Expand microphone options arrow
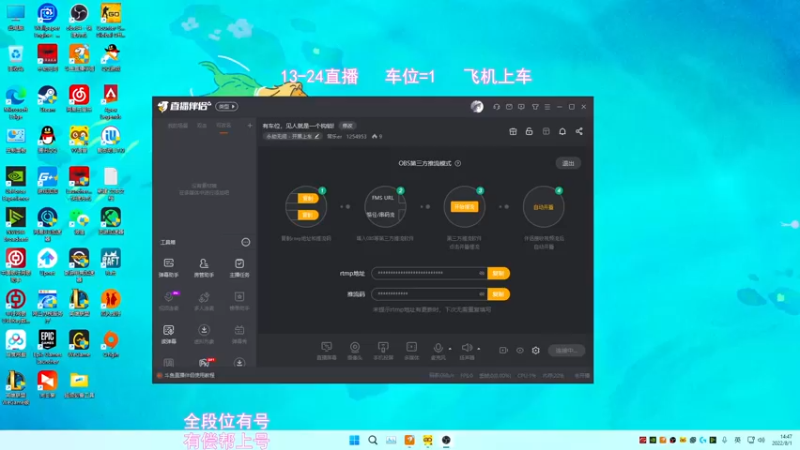The width and height of the screenshot is (800, 450). click(450, 349)
